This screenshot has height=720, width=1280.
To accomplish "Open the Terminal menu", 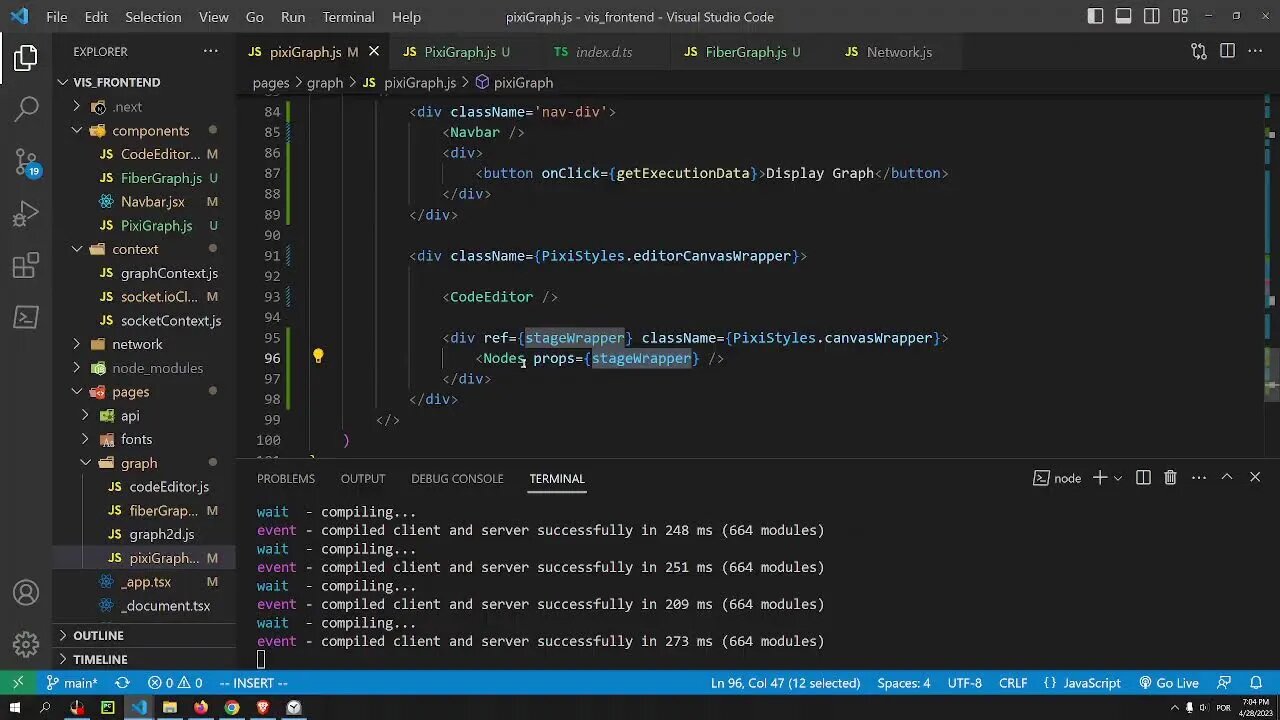I will coord(348,17).
